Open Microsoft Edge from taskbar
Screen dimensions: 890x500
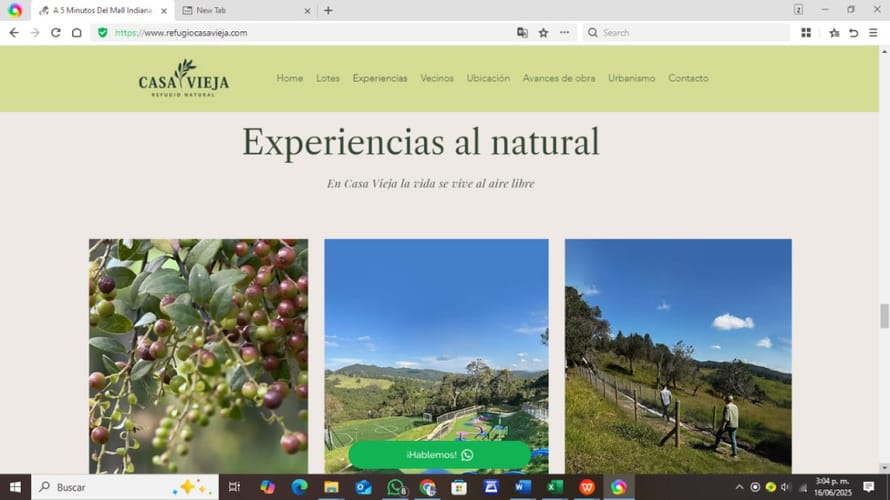299,487
